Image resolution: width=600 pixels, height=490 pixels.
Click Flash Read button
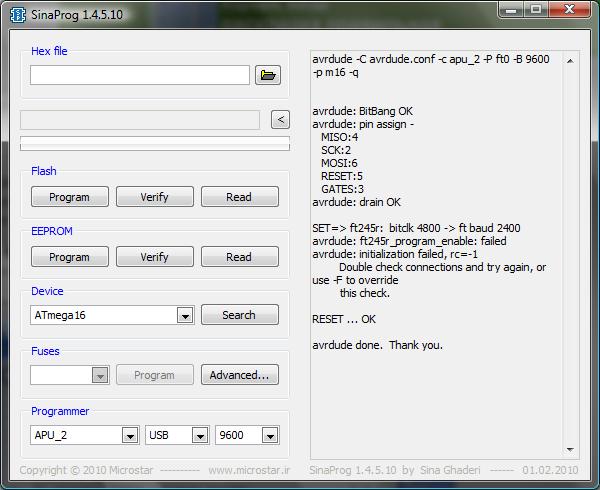click(239, 197)
